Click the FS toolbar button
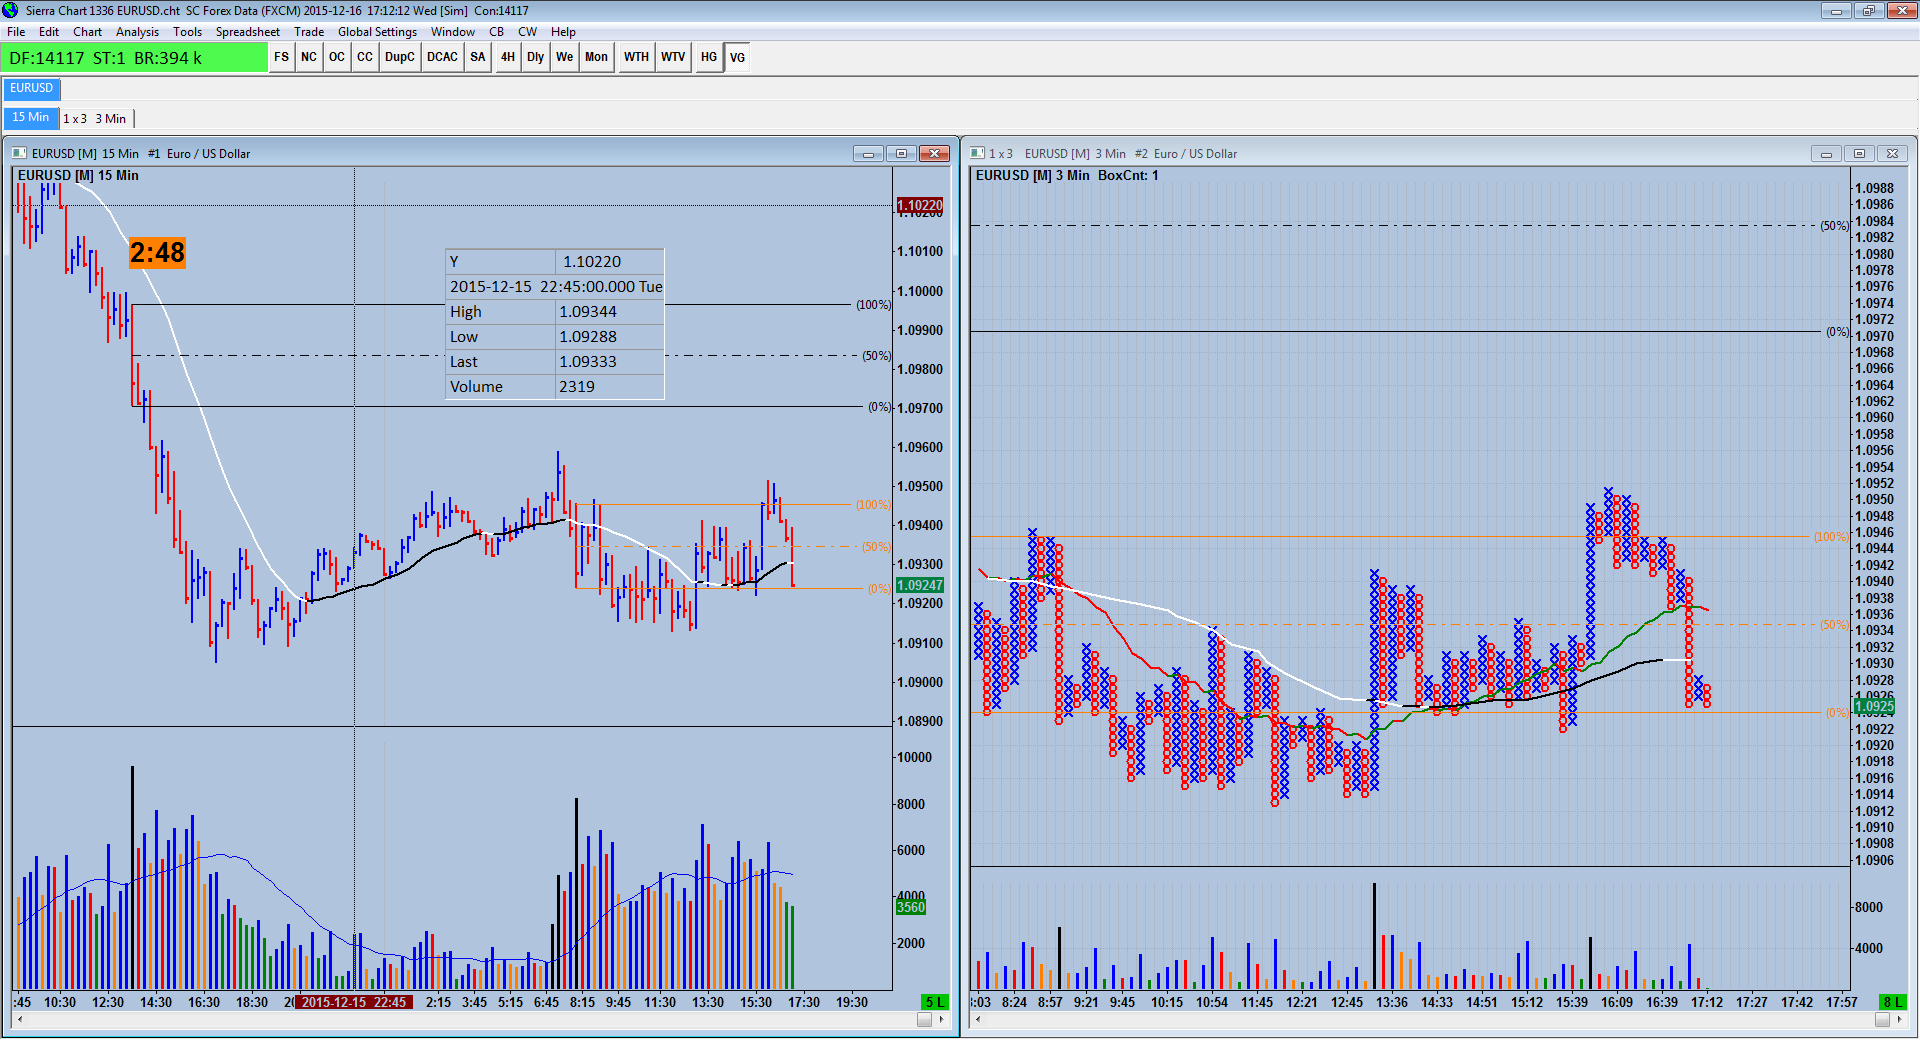The width and height of the screenshot is (1920, 1040). [282, 57]
